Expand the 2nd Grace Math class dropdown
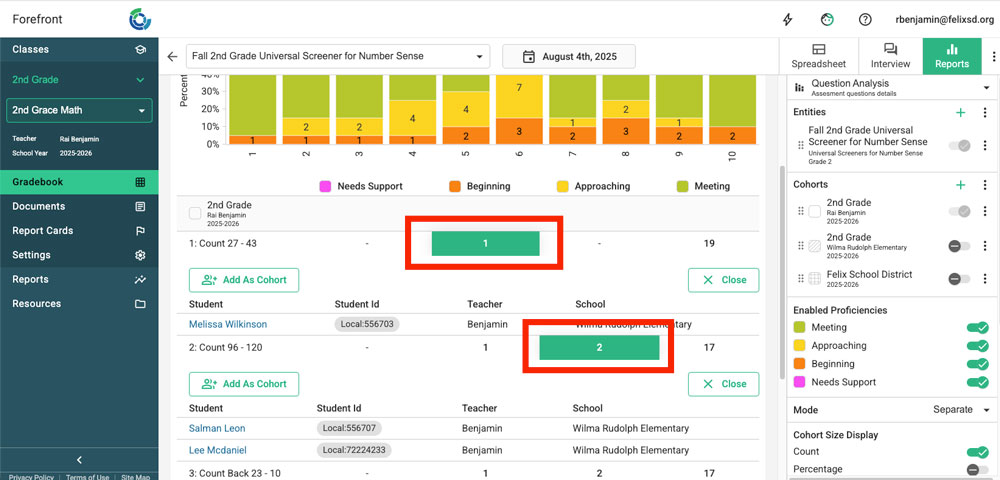 [79, 110]
